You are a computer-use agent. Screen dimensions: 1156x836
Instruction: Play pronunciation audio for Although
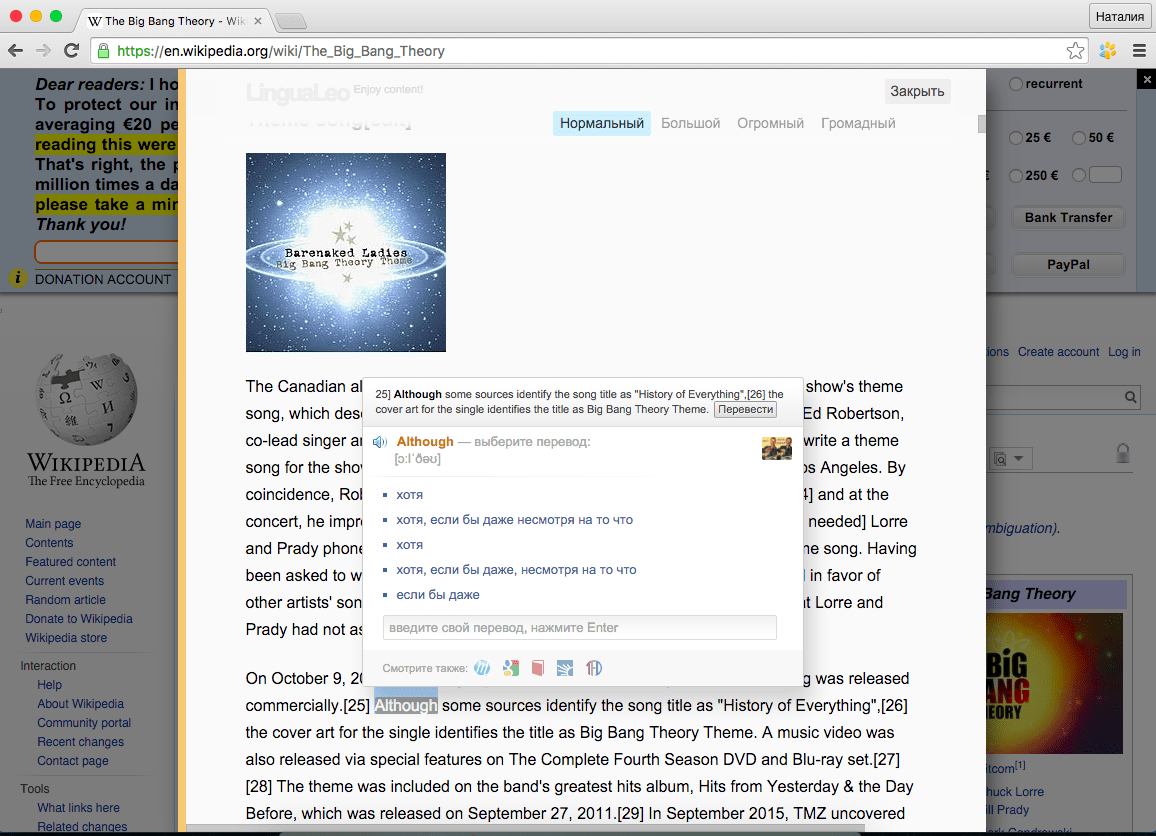tap(380, 442)
